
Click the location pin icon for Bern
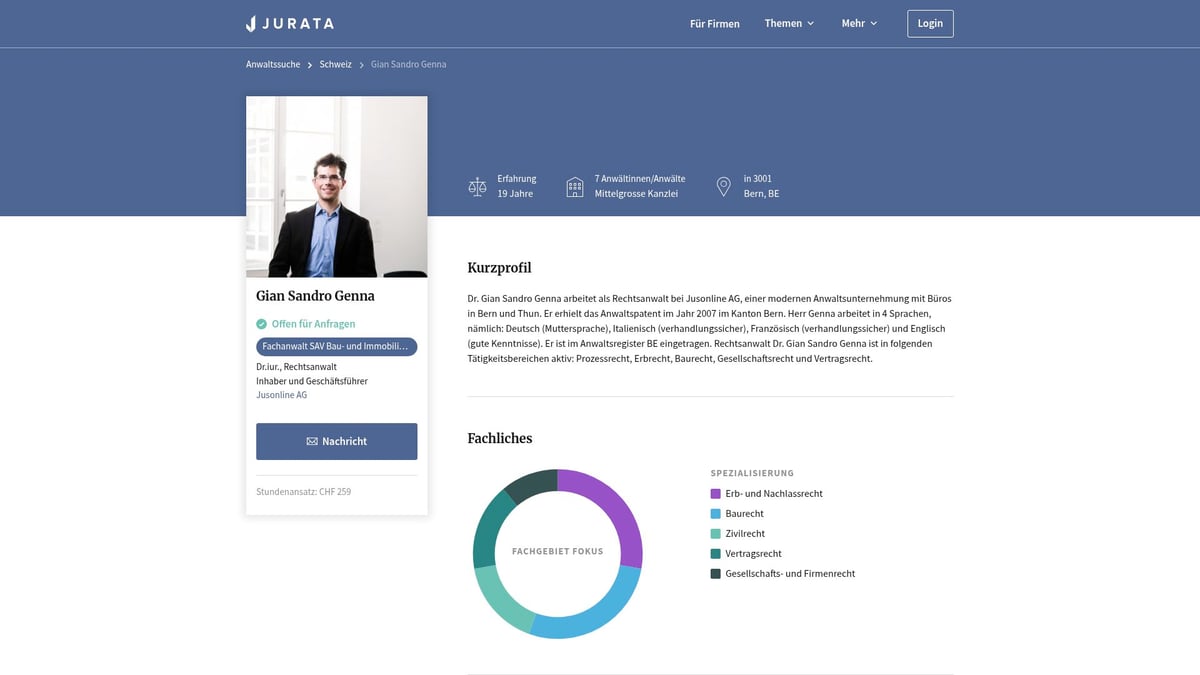724,186
